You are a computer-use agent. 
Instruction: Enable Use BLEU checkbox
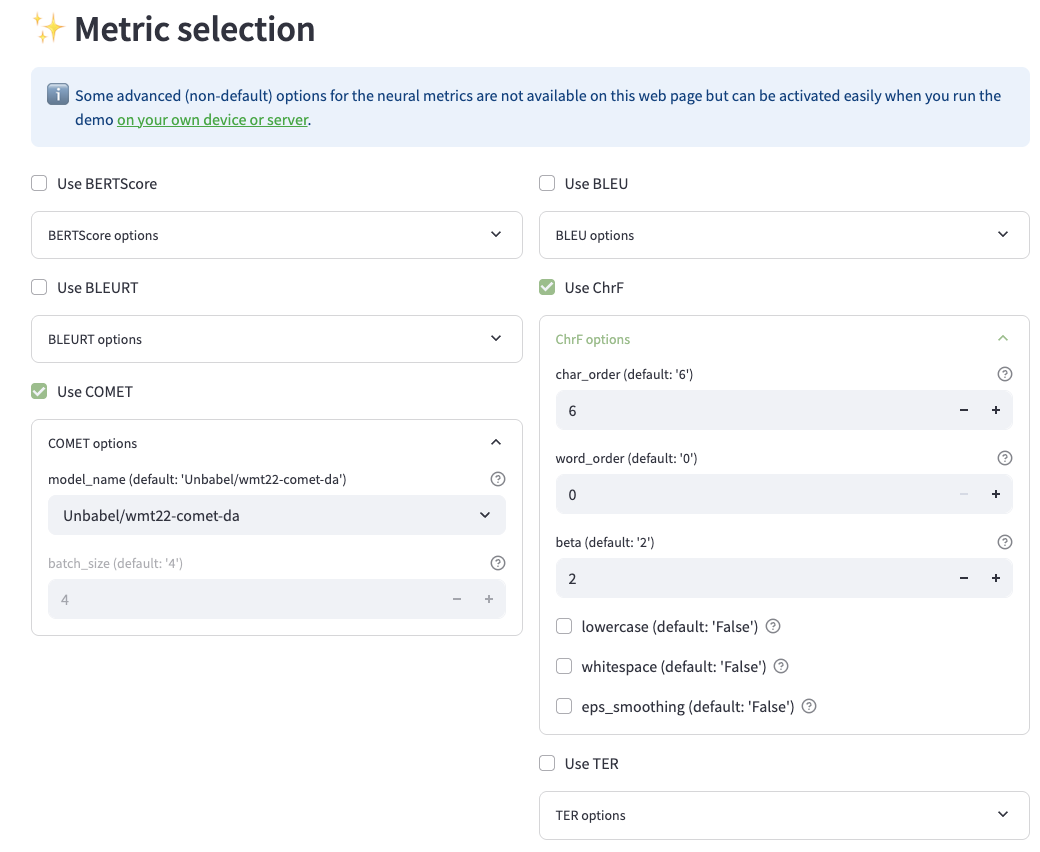click(x=547, y=184)
